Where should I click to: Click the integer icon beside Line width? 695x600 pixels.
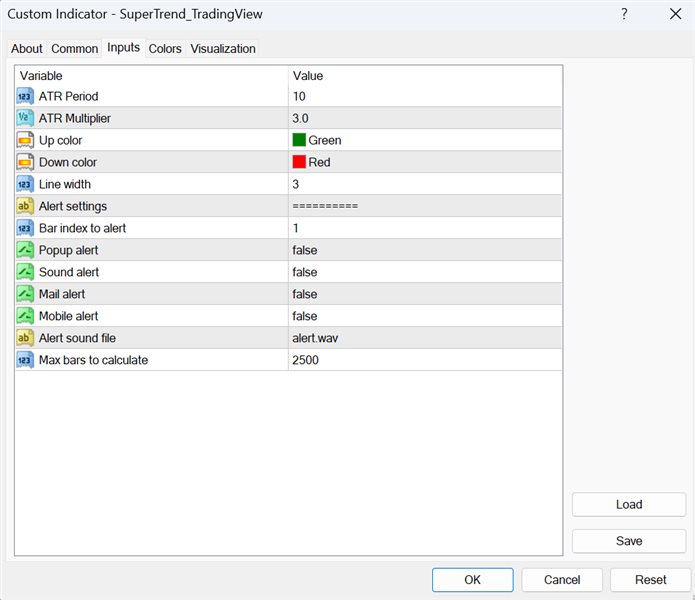pos(25,184)
